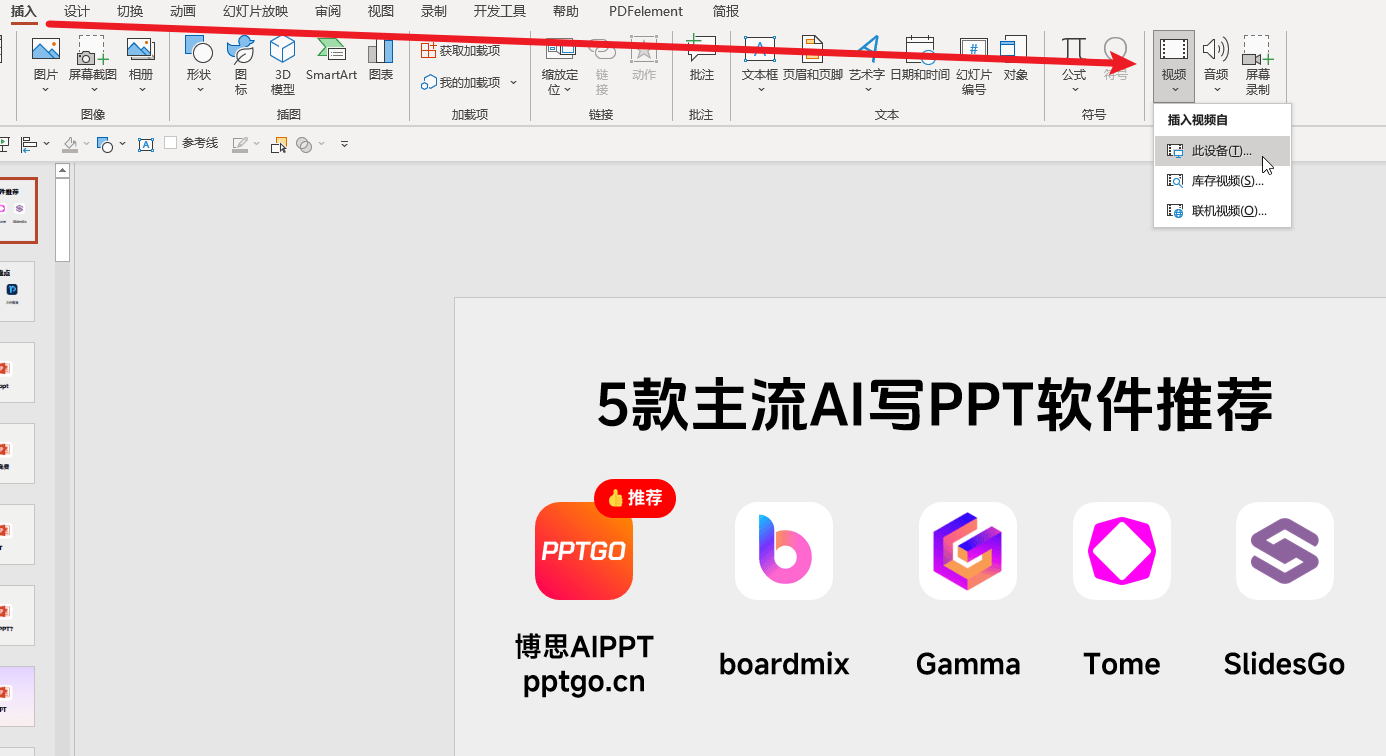
Task: Open the 视图 view tab
Action: [381, 11]
